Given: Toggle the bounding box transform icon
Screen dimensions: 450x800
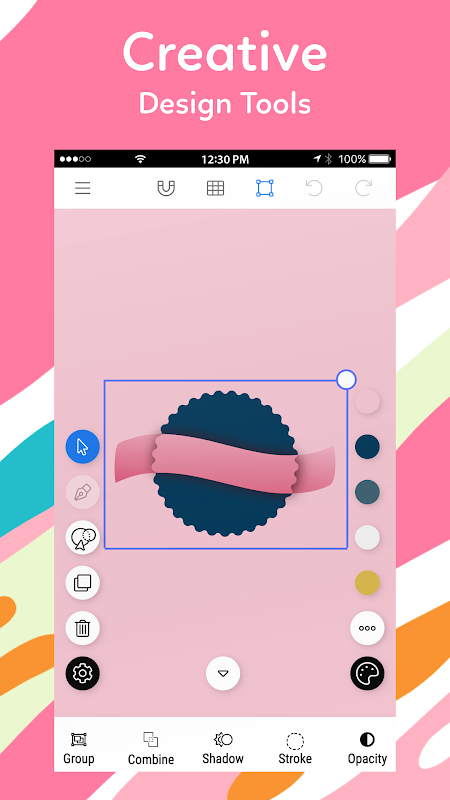Looking at the screenshot, I should [x=264, y=188].
